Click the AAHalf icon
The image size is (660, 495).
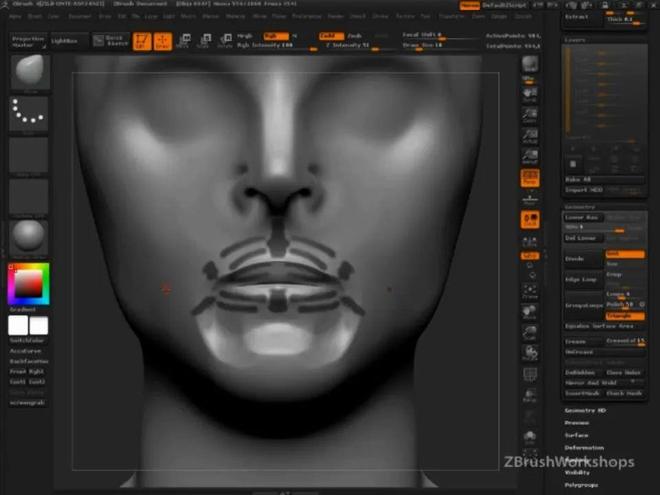[x=530, y=157]
